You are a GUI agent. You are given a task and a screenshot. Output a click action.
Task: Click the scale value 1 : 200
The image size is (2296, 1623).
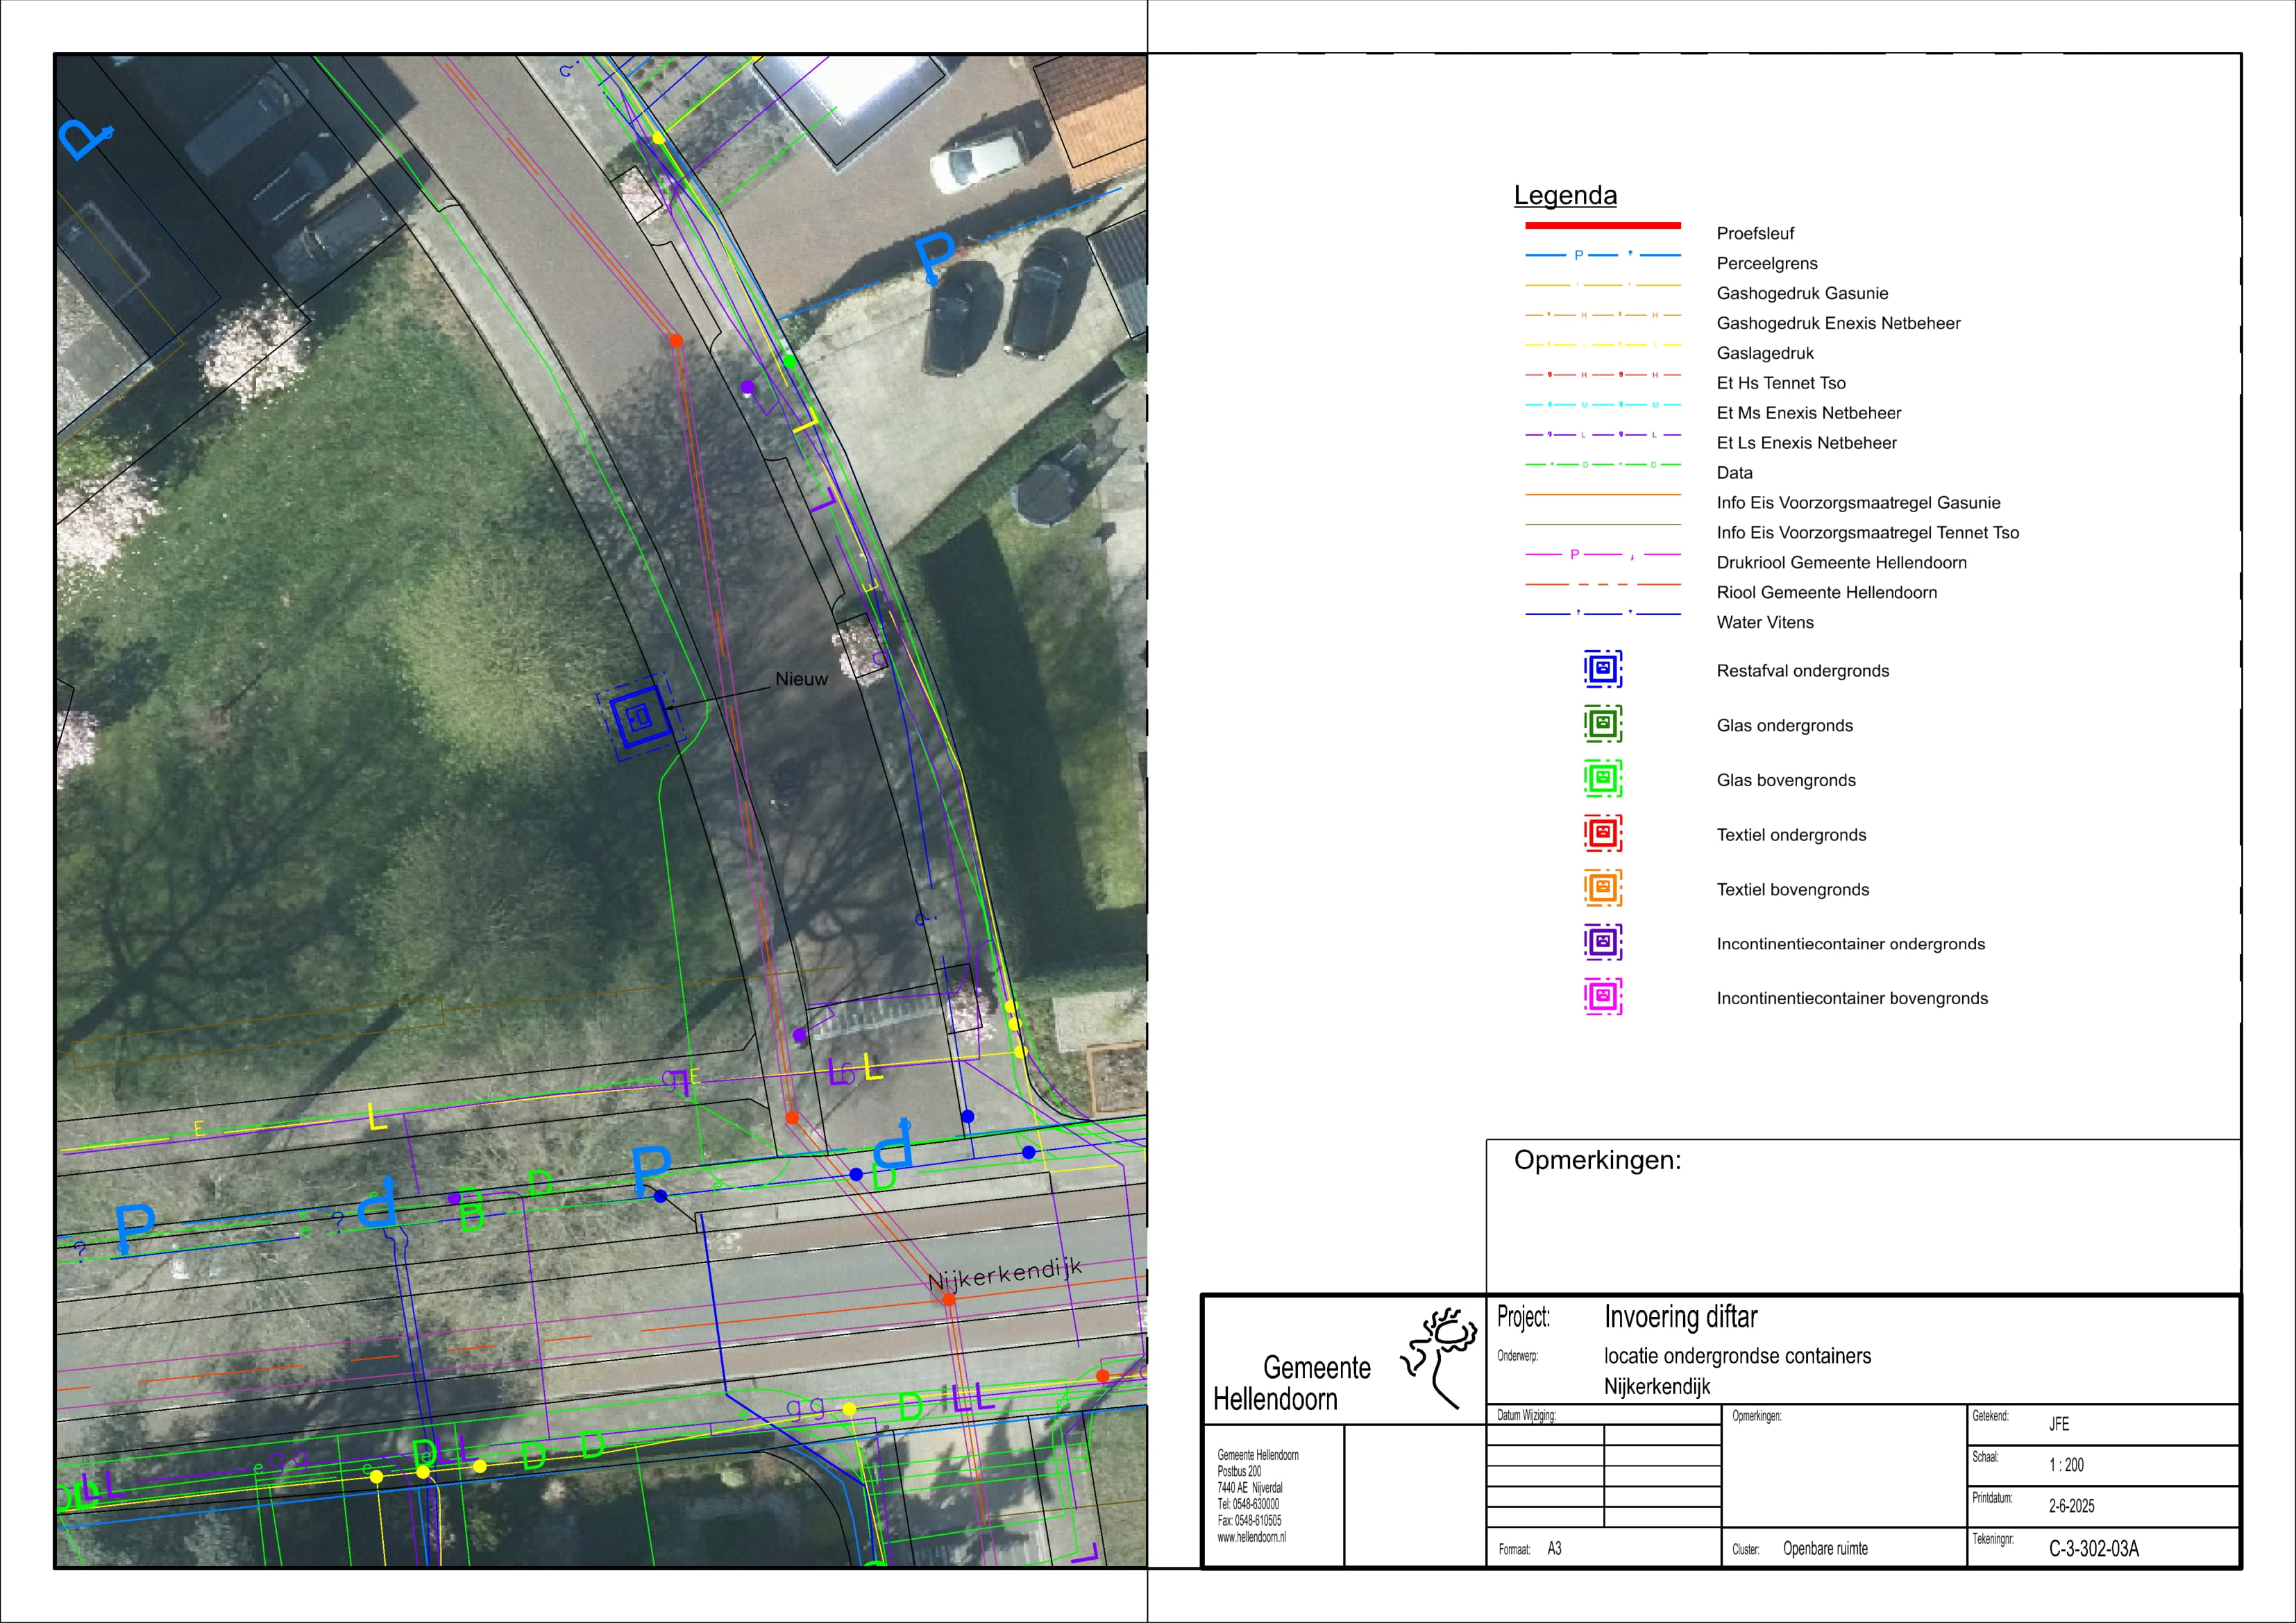[2066, 1465]
